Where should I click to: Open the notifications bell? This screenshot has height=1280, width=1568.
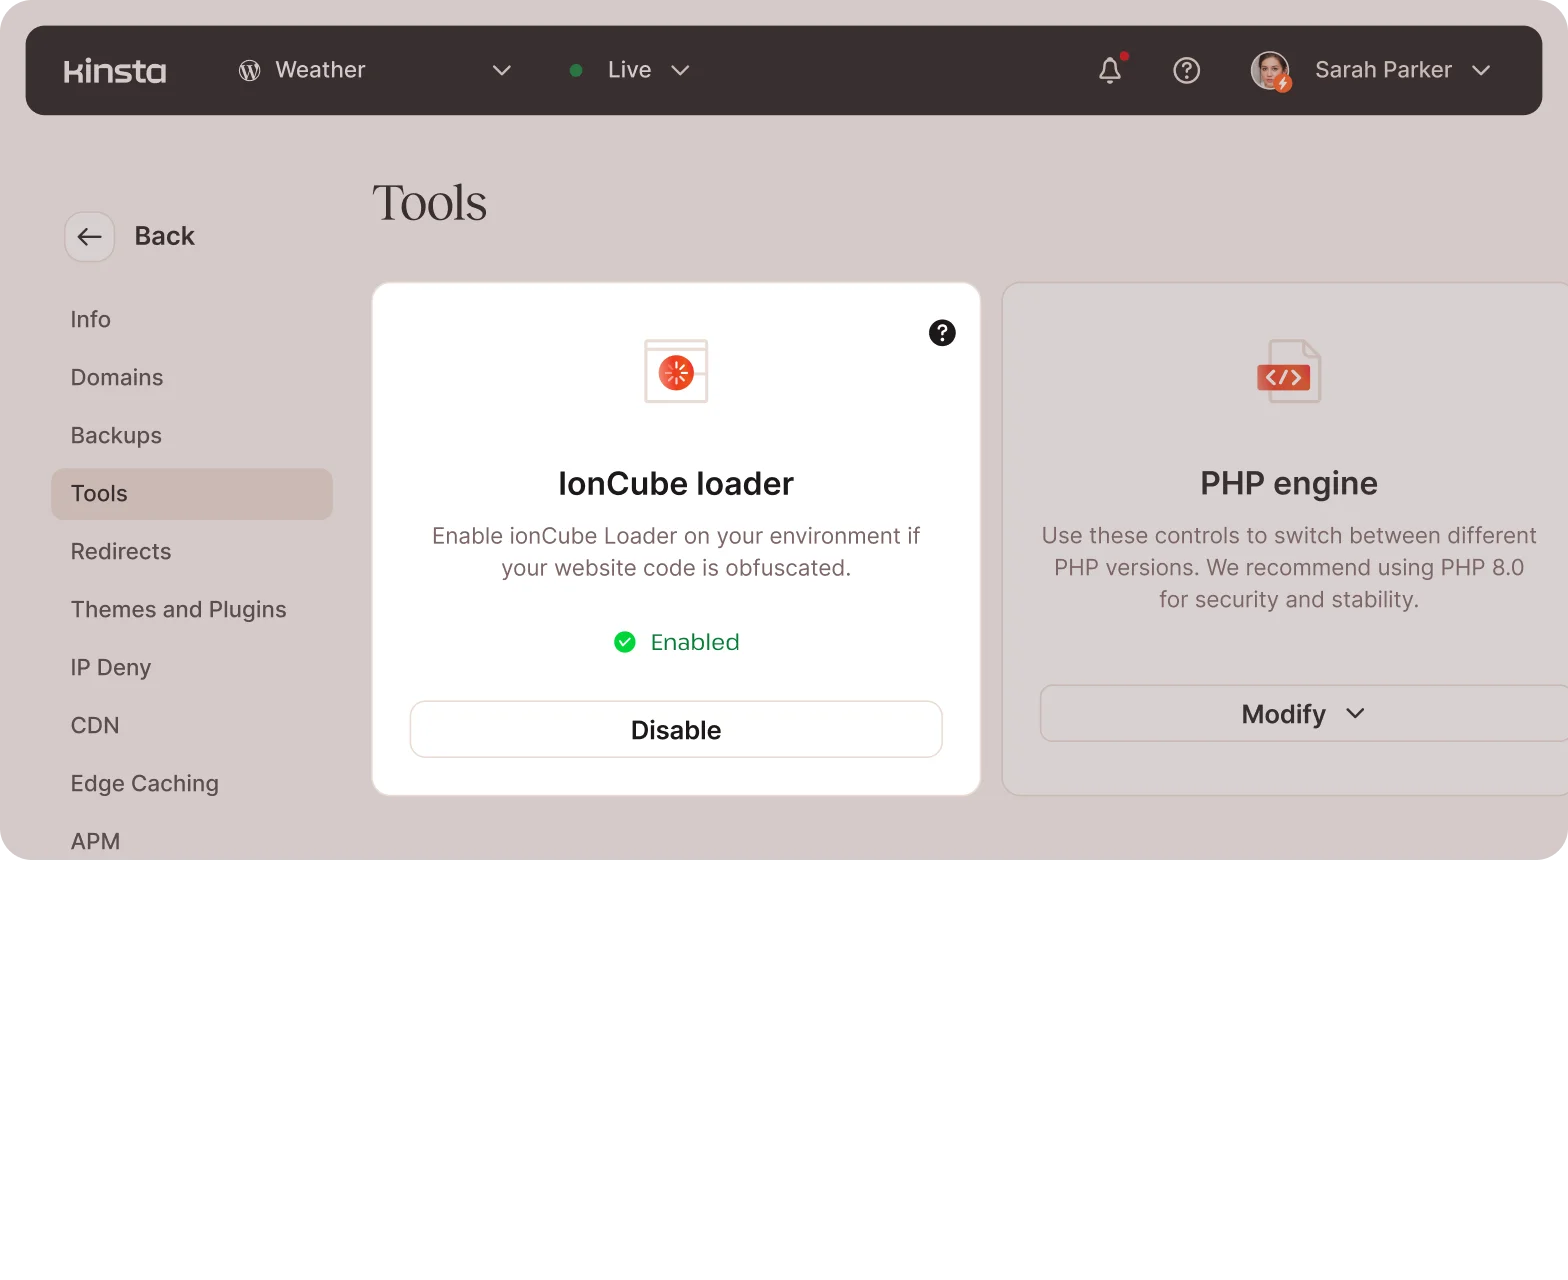[x=1110, y=70]
